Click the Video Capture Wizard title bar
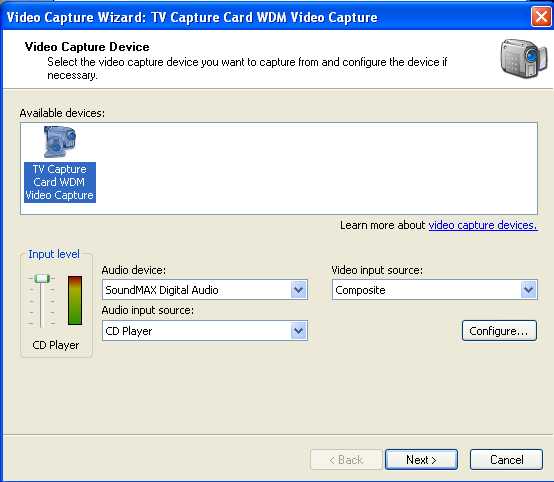Screen dimensions: 554x482 coord(265,16)
